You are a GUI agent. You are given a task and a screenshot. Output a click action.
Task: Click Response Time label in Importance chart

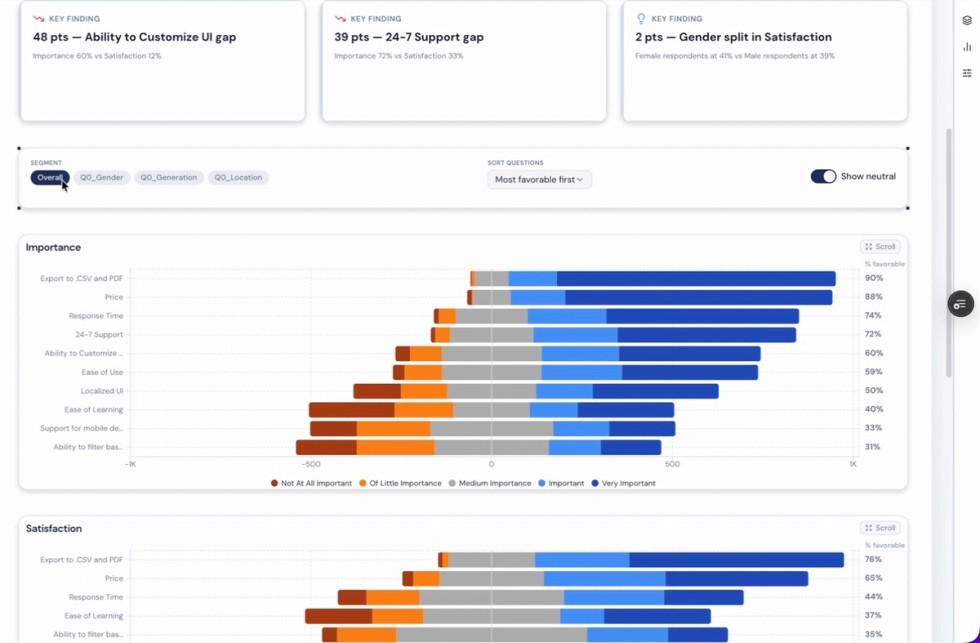coord(96,316)
